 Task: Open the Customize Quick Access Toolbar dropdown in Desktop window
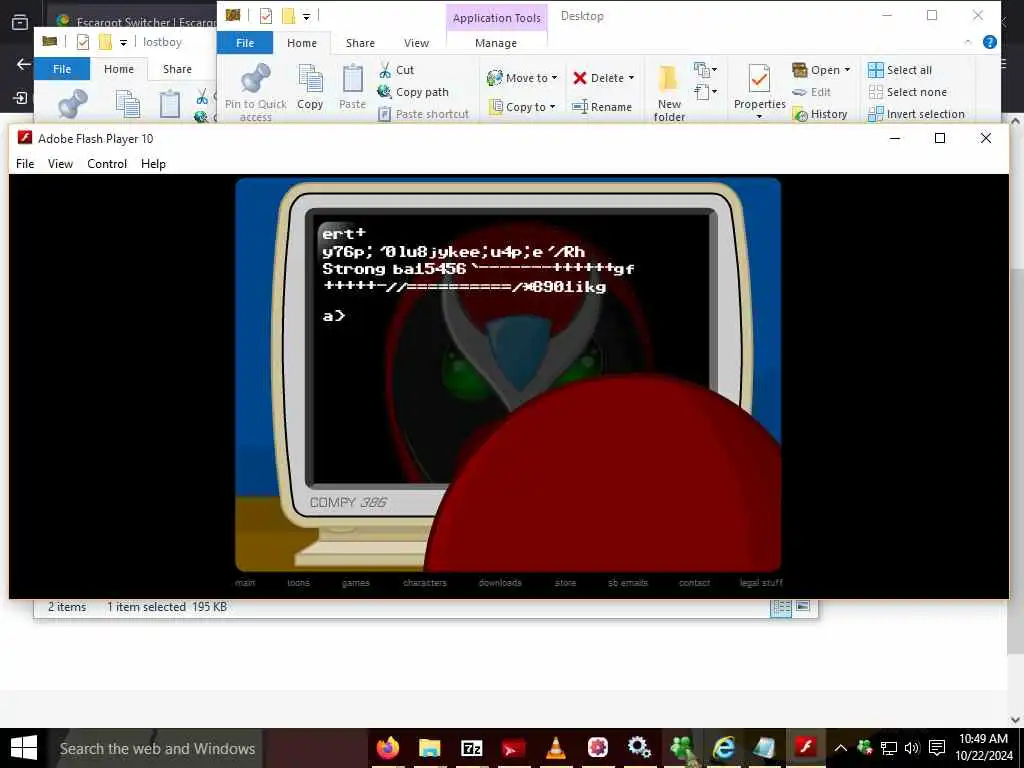point(306,16)
